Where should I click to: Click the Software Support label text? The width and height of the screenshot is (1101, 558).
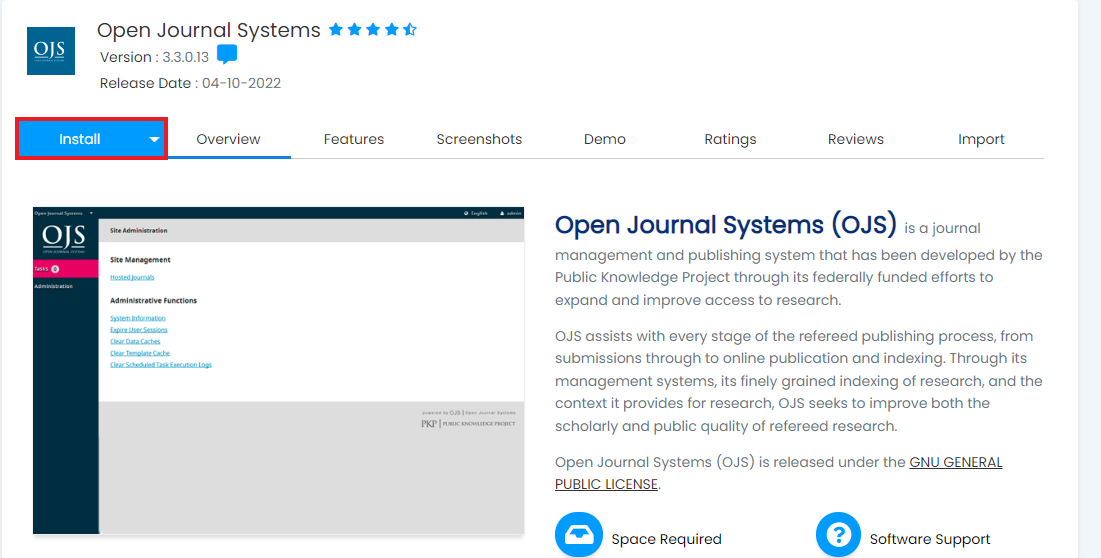coord(930,539)
